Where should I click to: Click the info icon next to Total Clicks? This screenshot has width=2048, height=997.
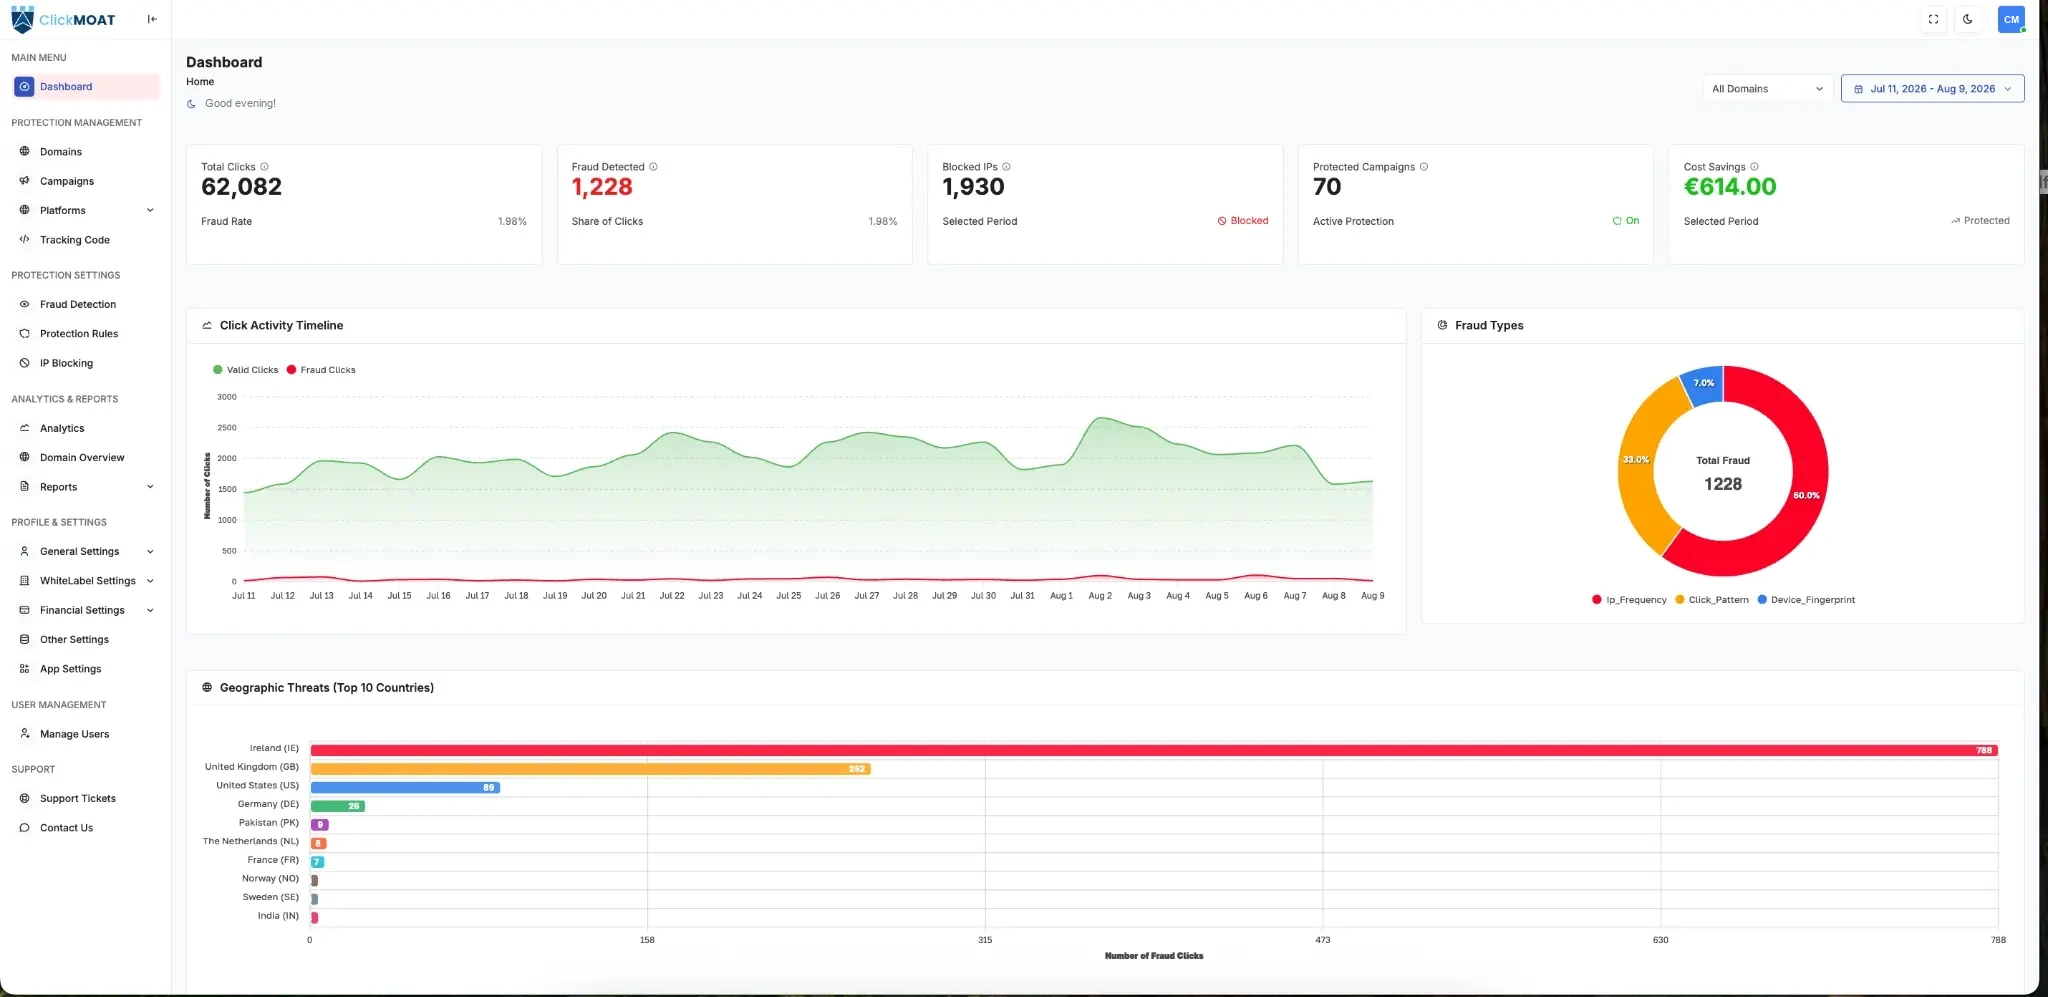click(264, 167)
